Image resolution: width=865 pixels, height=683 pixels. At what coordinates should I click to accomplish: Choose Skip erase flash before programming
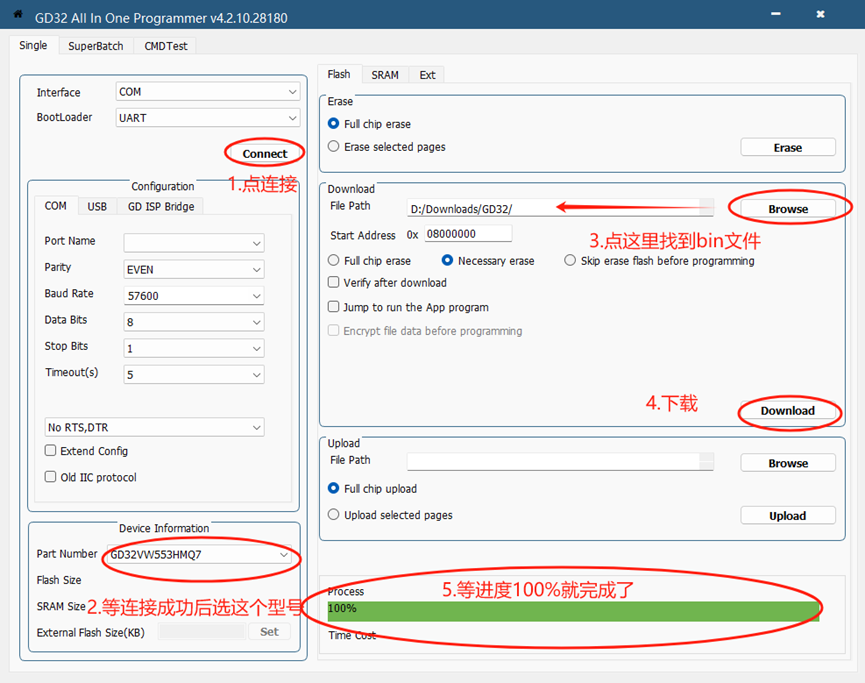pyautogui.click(x=570, y=261)
